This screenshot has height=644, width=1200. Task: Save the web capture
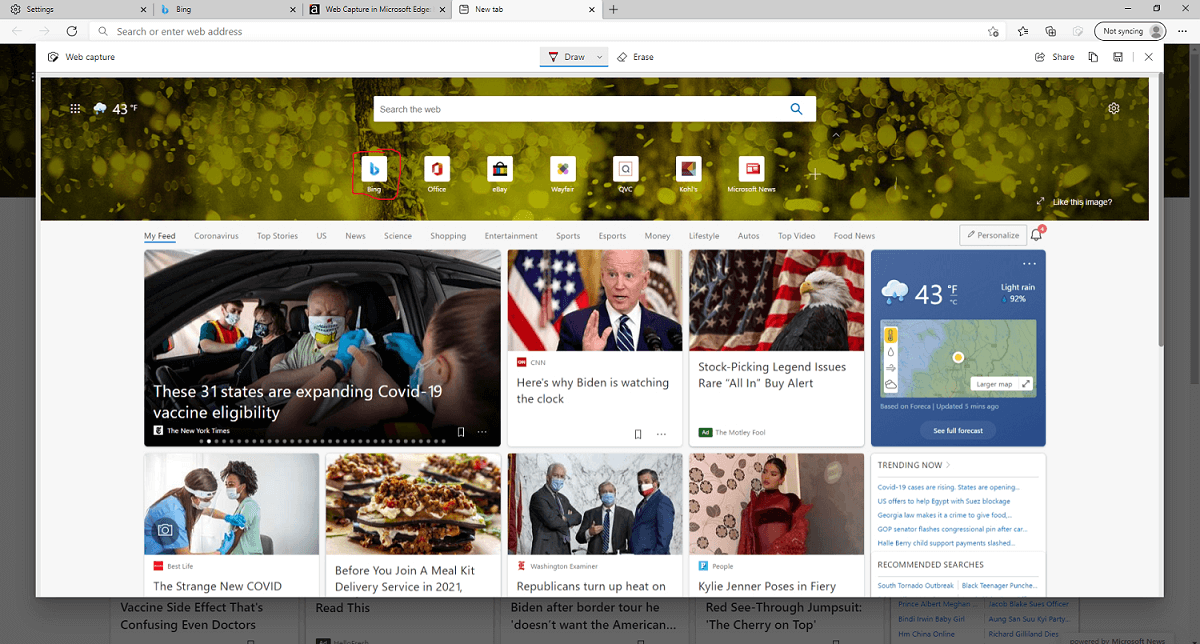1117,57
